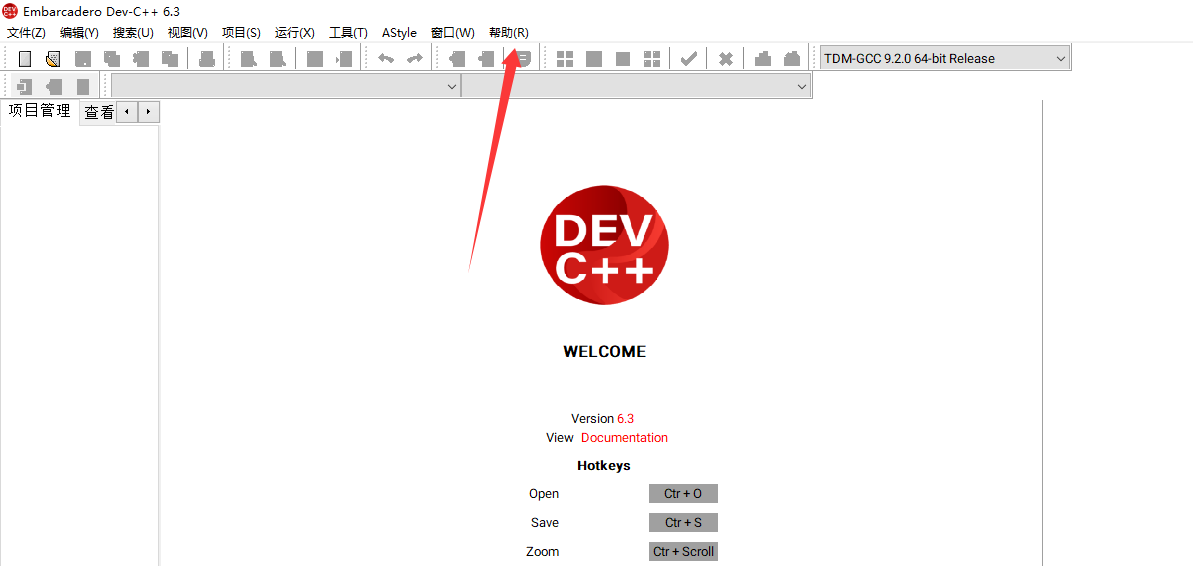This screenshot has width=1193, height=566.
Task: Switch to the 项目管理 tab
Action: click(x=39, y=111)
